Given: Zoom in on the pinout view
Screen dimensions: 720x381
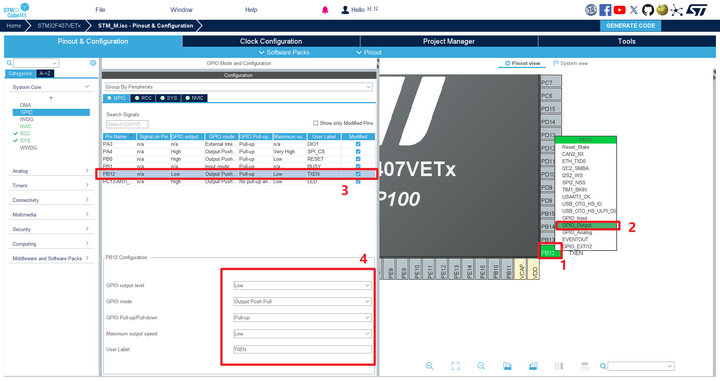Looking at the screenshot, I should click(429, 366).
